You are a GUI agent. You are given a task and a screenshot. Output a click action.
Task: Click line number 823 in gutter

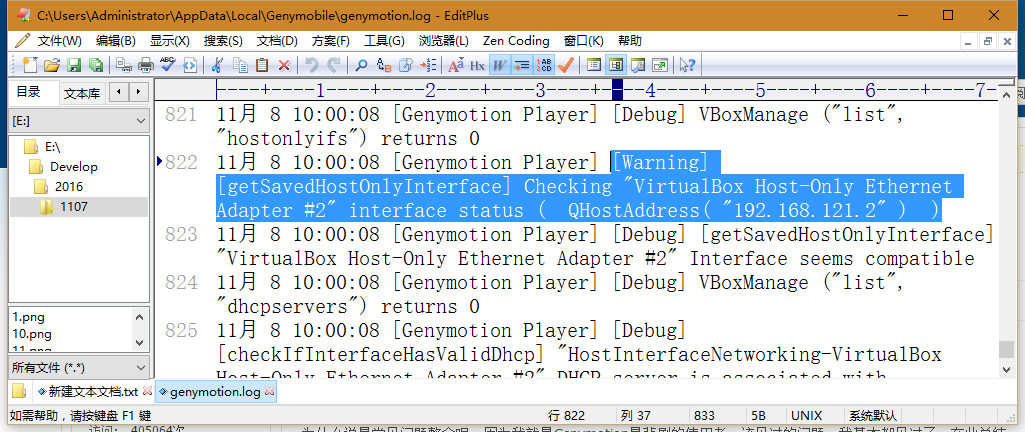tap(181, 235)
